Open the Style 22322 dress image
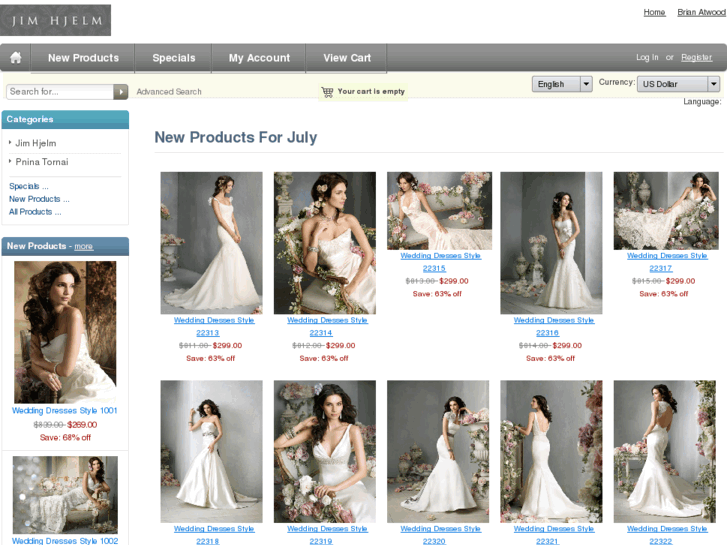The height and width of the screenshot is (545, 727). pyautogui.click(x=664, y=452)
